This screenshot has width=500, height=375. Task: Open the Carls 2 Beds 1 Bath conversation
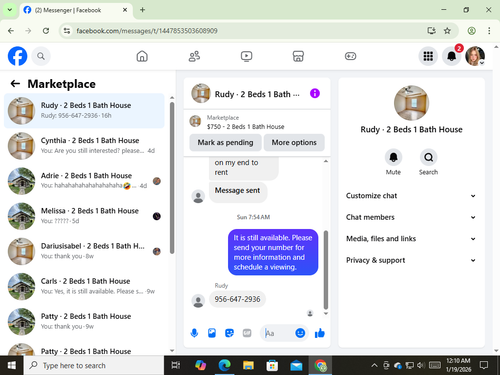pyautogui.click(x=84, y=286)
